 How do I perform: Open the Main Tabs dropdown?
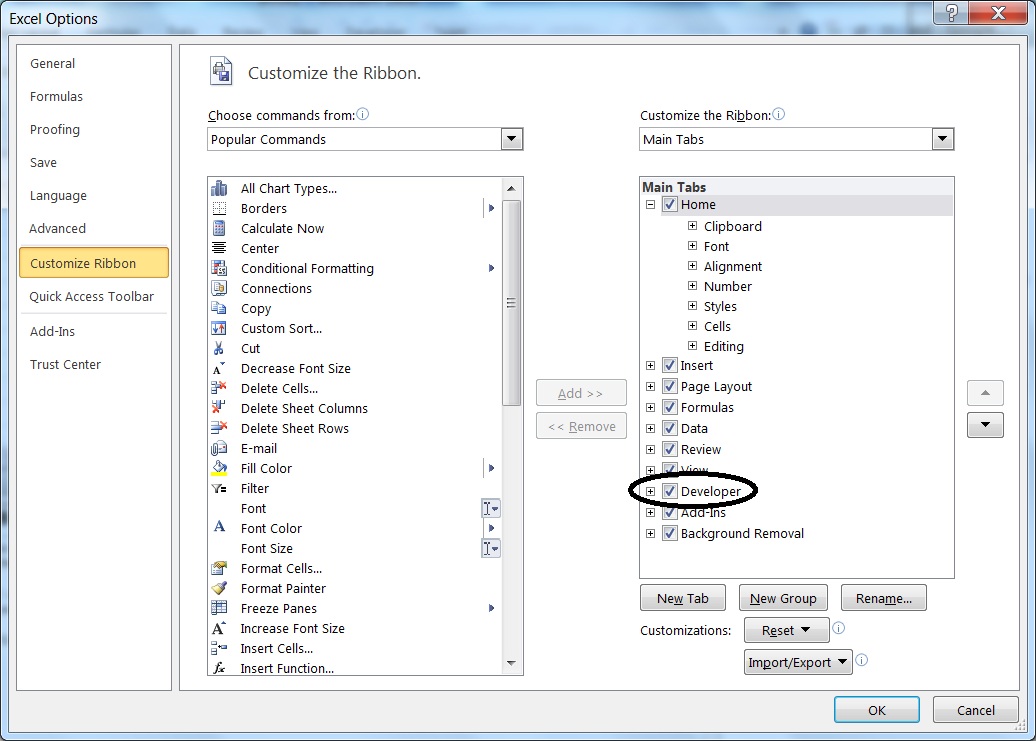941,139
